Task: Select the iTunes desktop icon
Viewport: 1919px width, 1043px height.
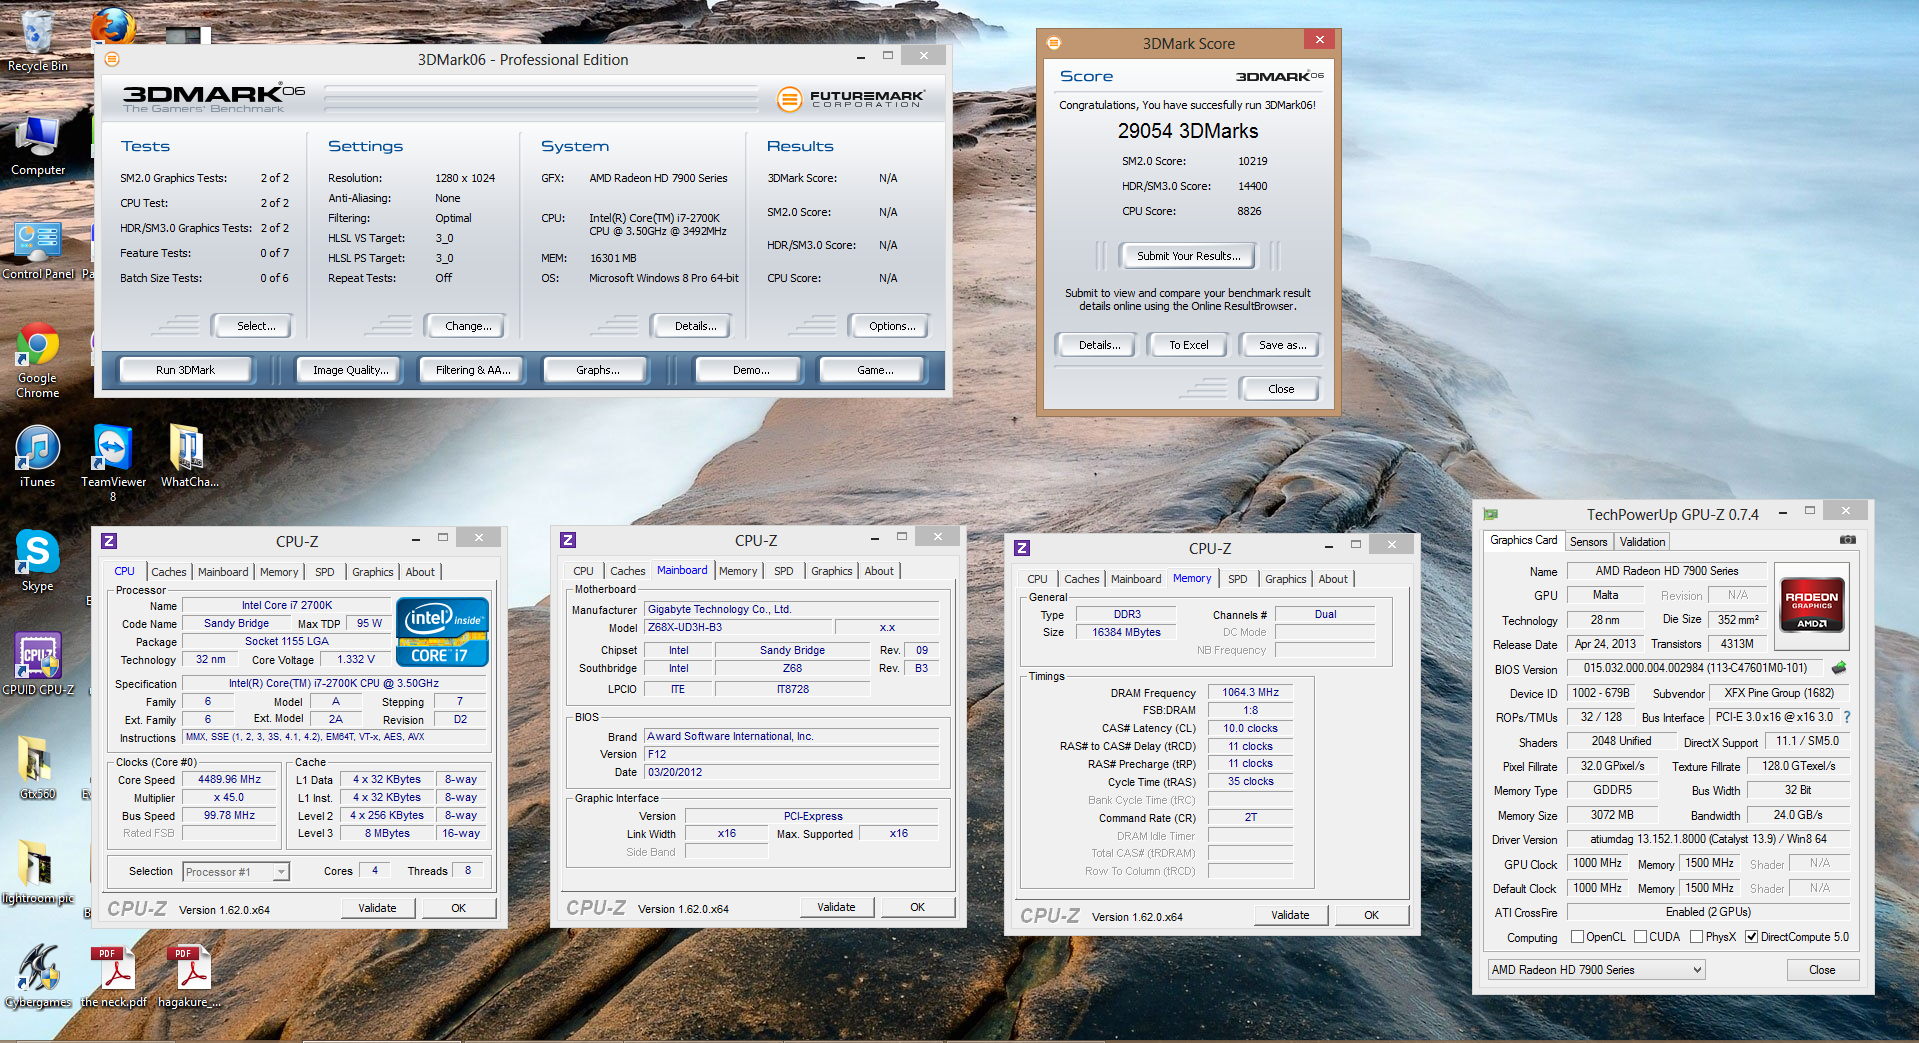Action: (37, 456)
